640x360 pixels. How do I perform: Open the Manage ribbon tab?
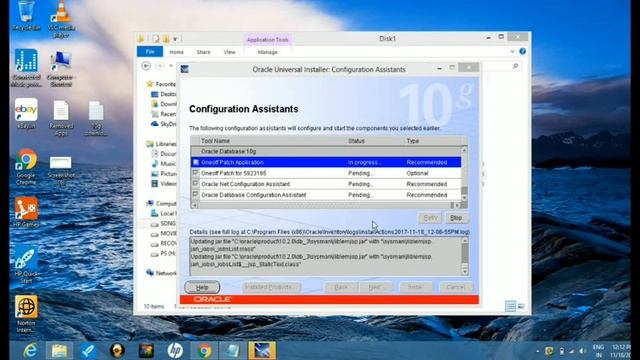(268, 52)
